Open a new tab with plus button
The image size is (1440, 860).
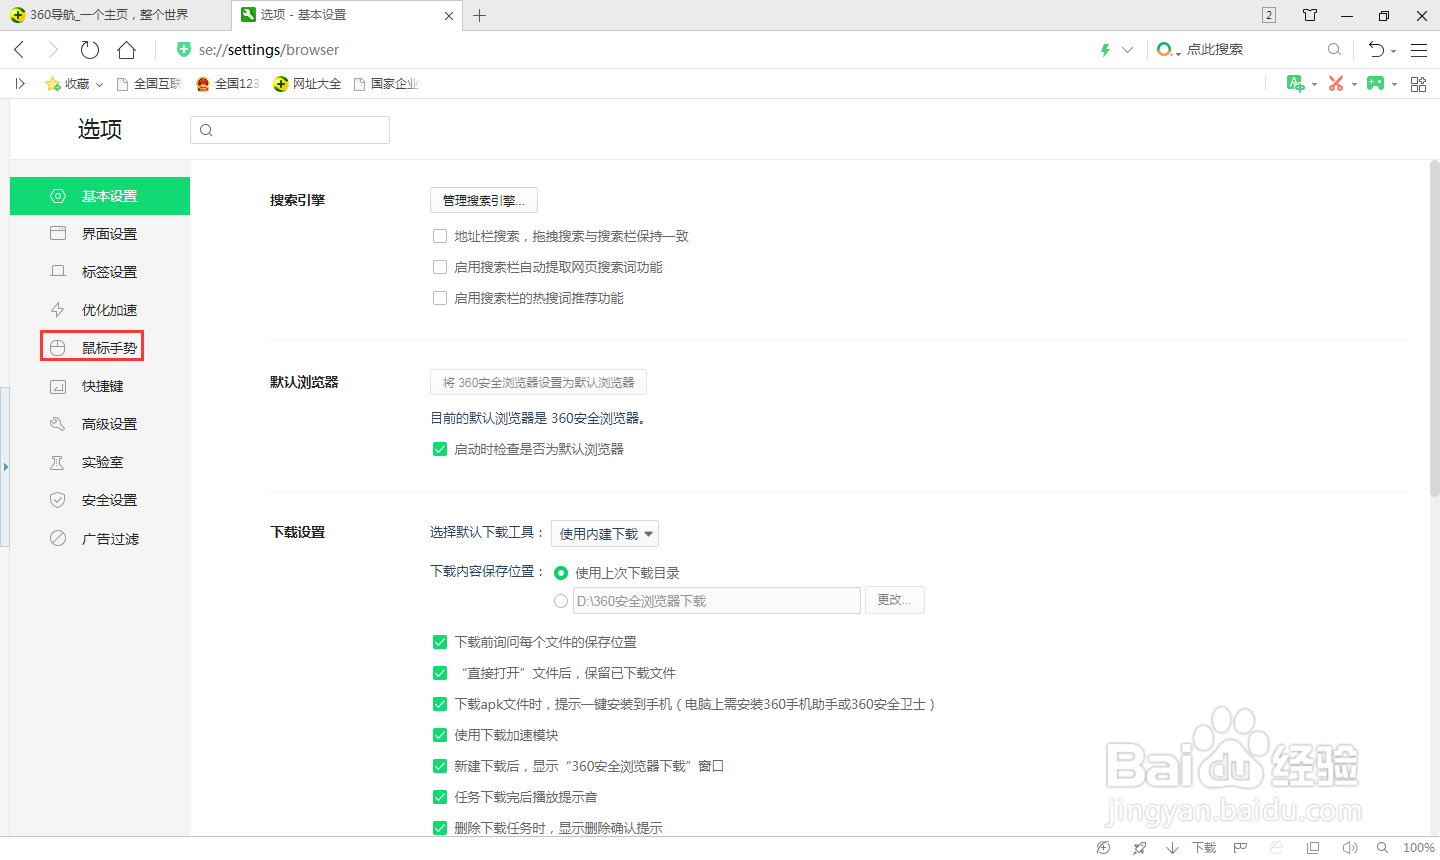tap(479, 15)
